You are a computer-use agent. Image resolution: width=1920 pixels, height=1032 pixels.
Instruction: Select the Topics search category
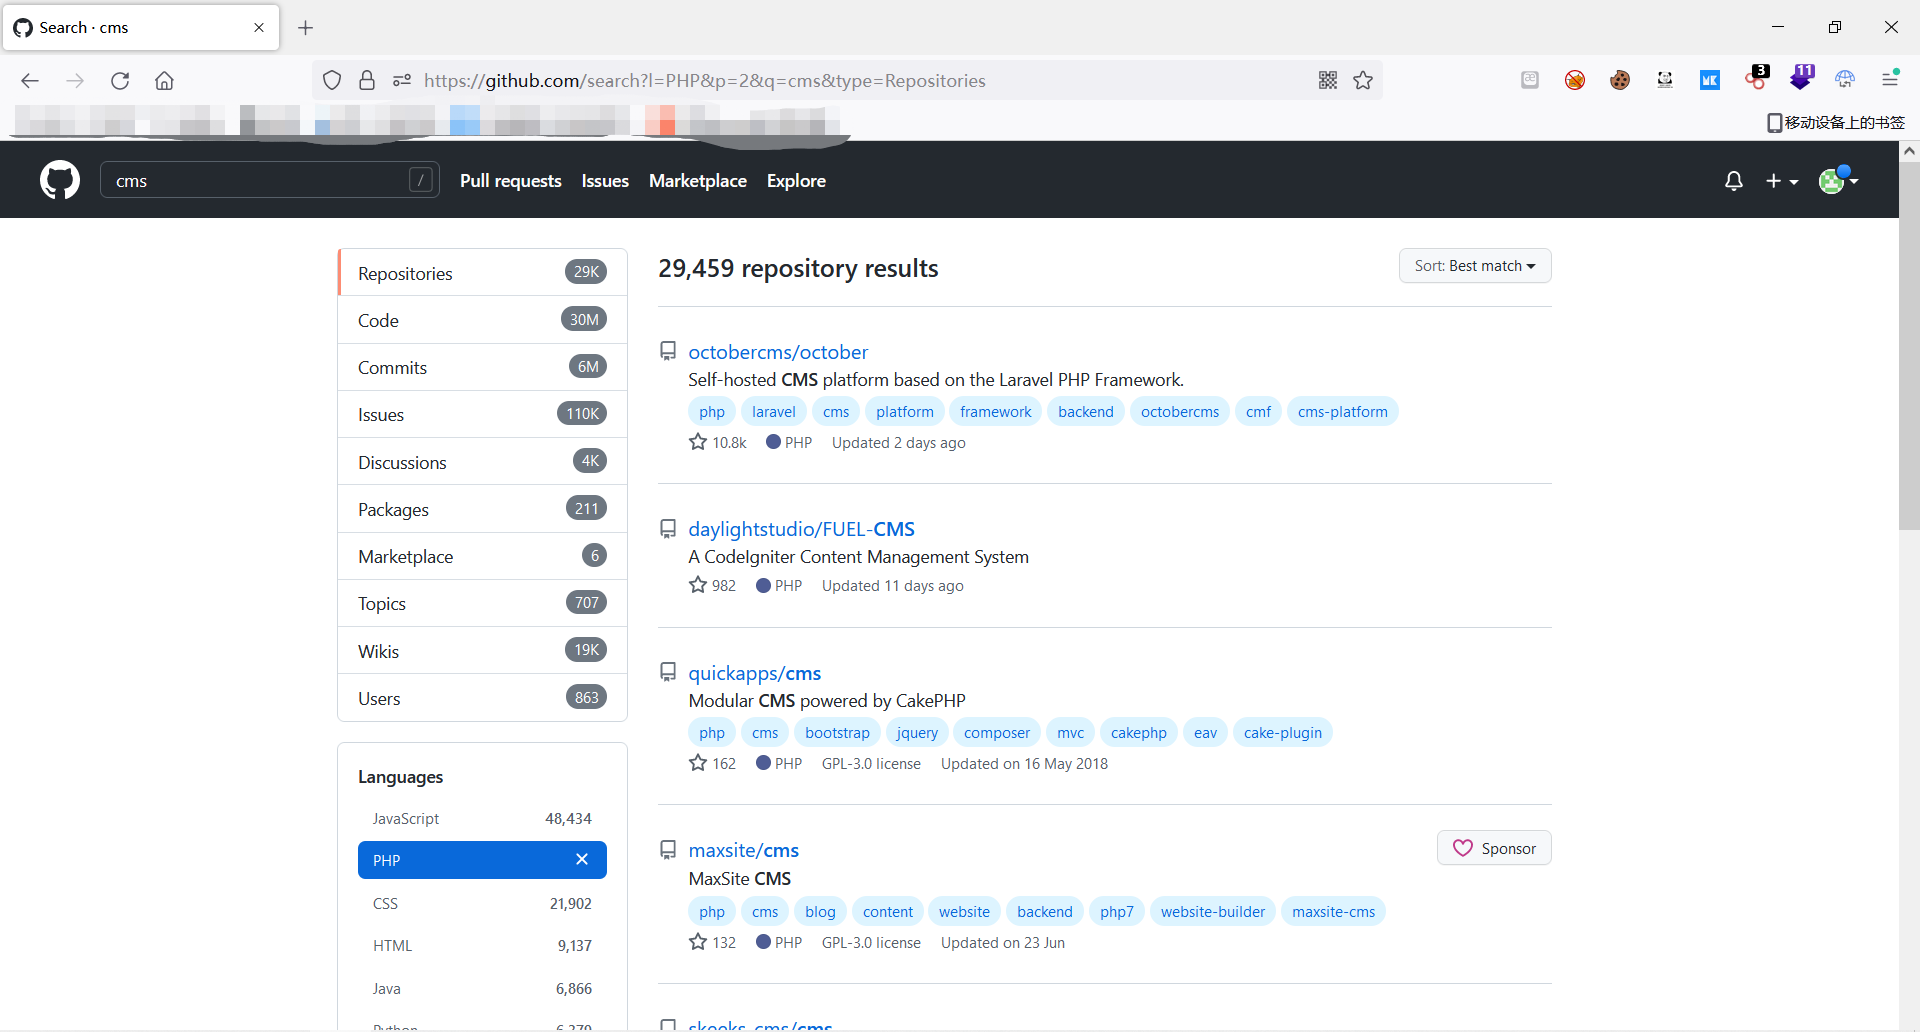[483, 603]
